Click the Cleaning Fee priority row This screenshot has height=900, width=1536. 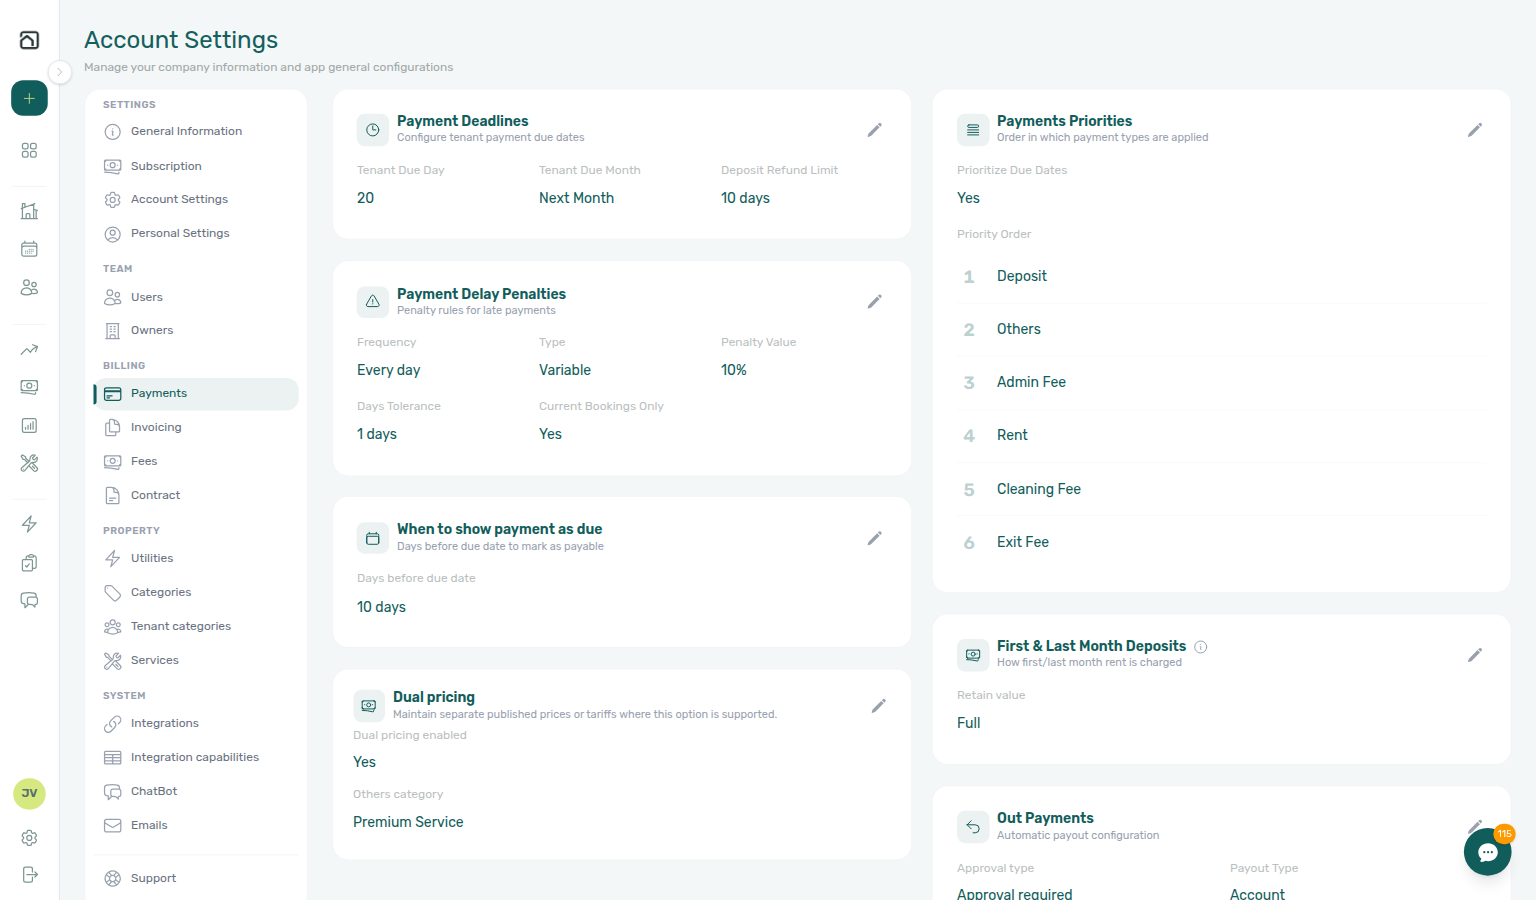click(x=1221, y=489)
